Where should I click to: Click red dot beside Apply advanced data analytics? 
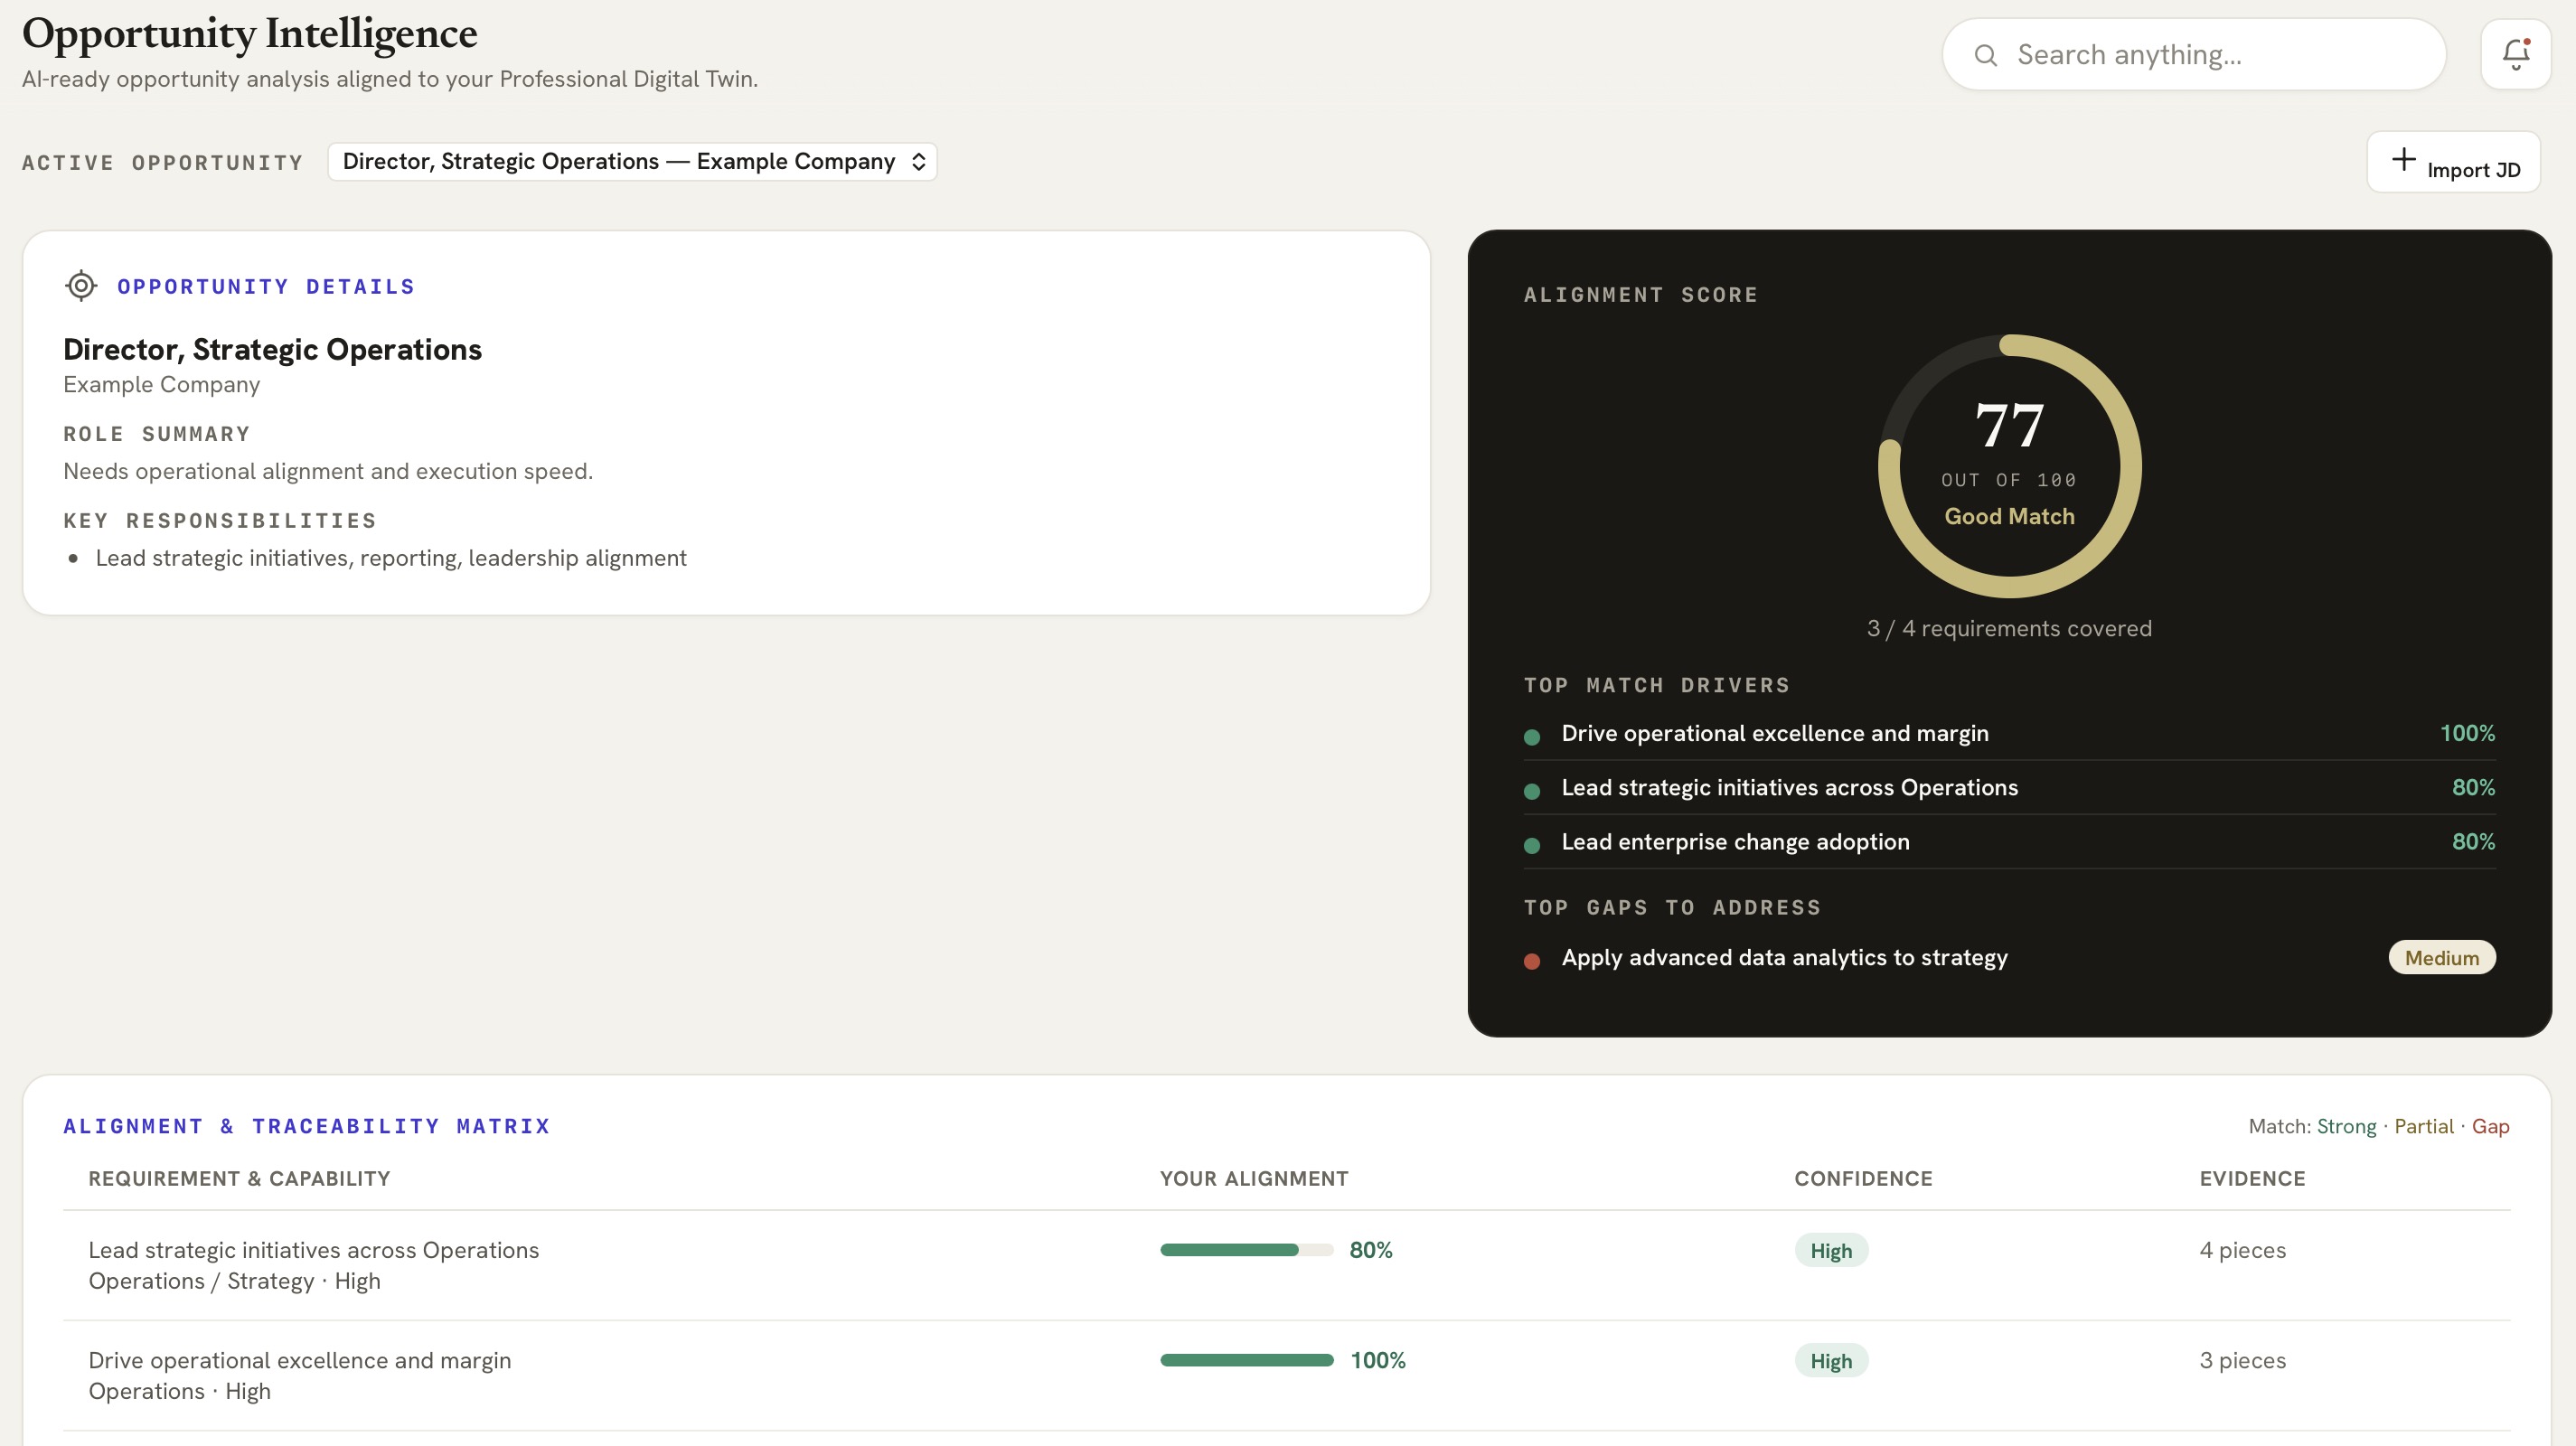(1532, 961)
